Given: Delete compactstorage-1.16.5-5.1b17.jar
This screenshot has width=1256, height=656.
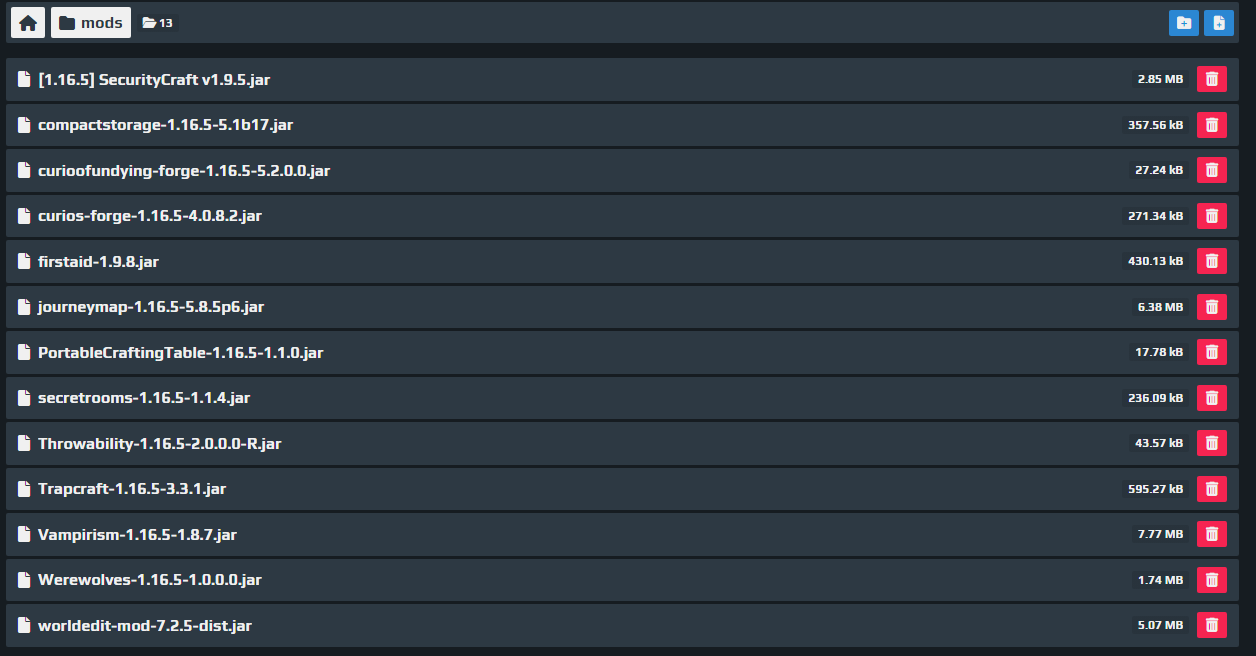Looking at the screenshot, I should pos(1212,125).
